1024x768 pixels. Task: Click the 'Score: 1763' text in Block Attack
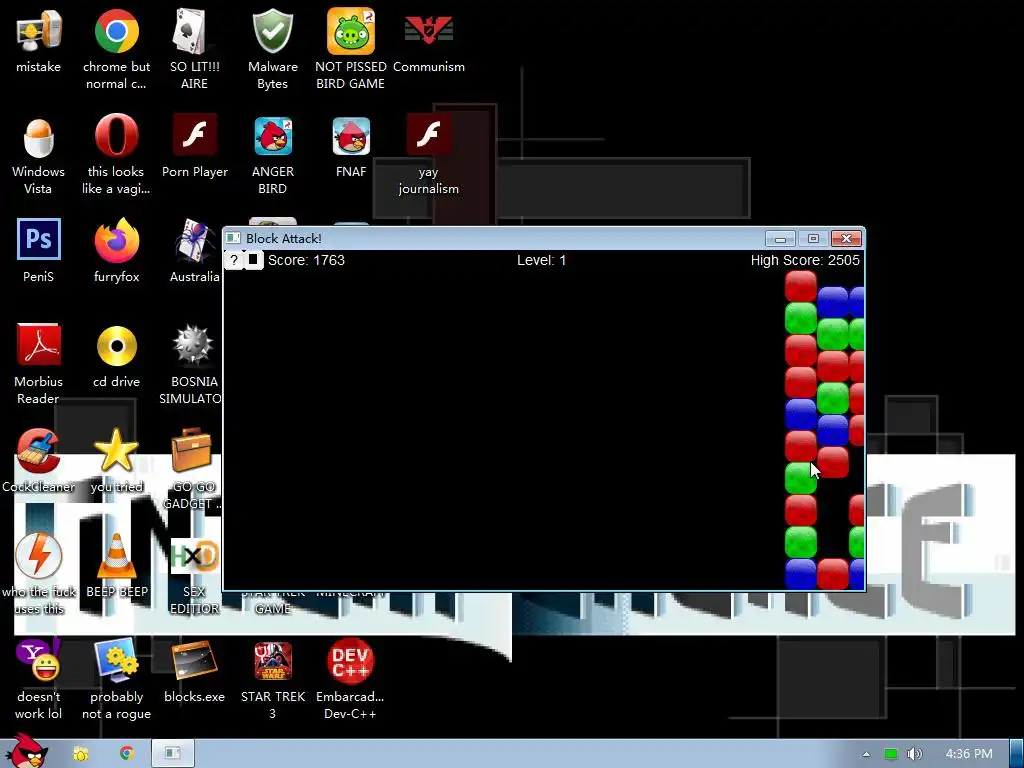(306, 260)
